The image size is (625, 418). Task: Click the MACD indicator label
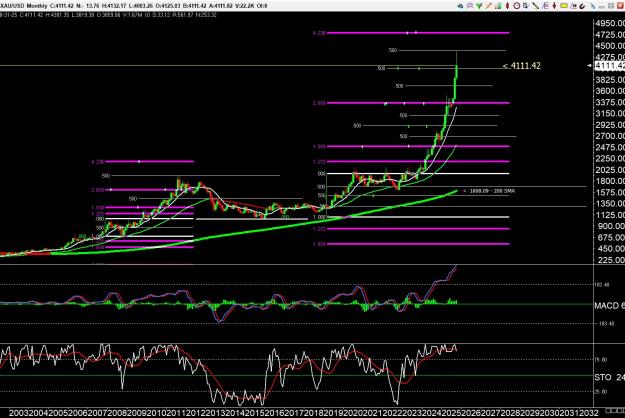pos(609,306)
